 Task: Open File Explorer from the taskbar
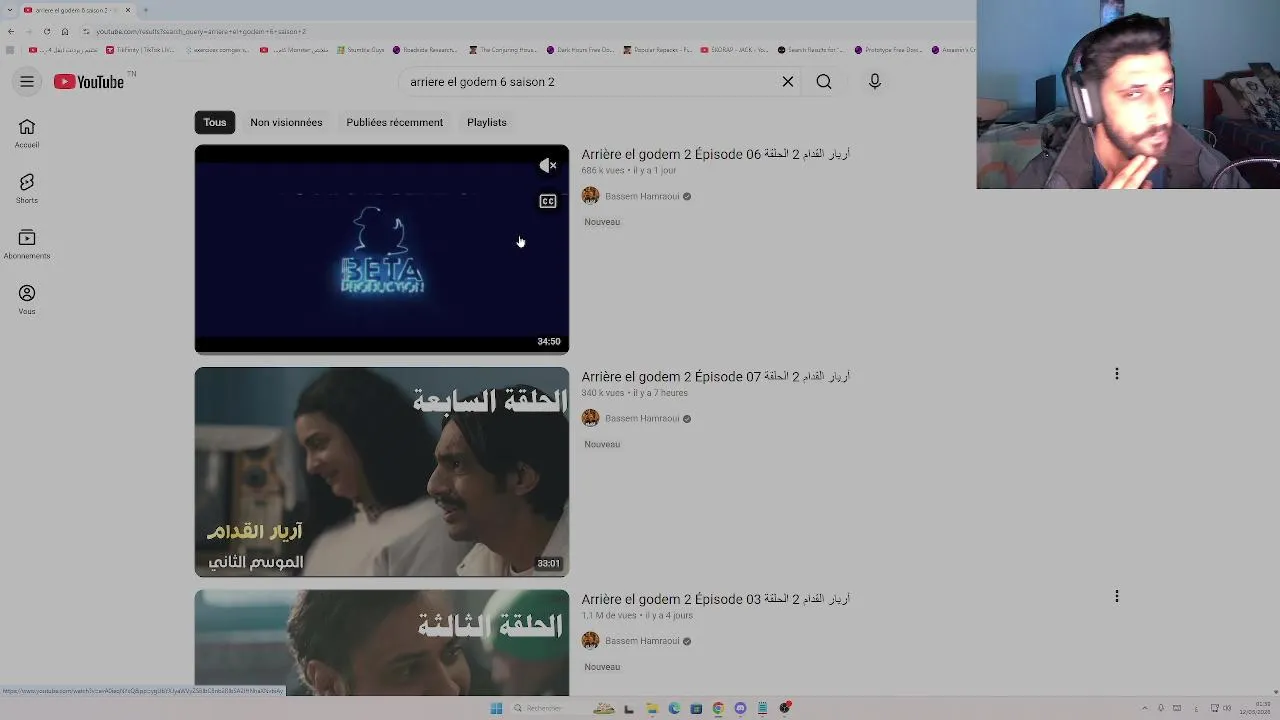click(x=652, y=708)
